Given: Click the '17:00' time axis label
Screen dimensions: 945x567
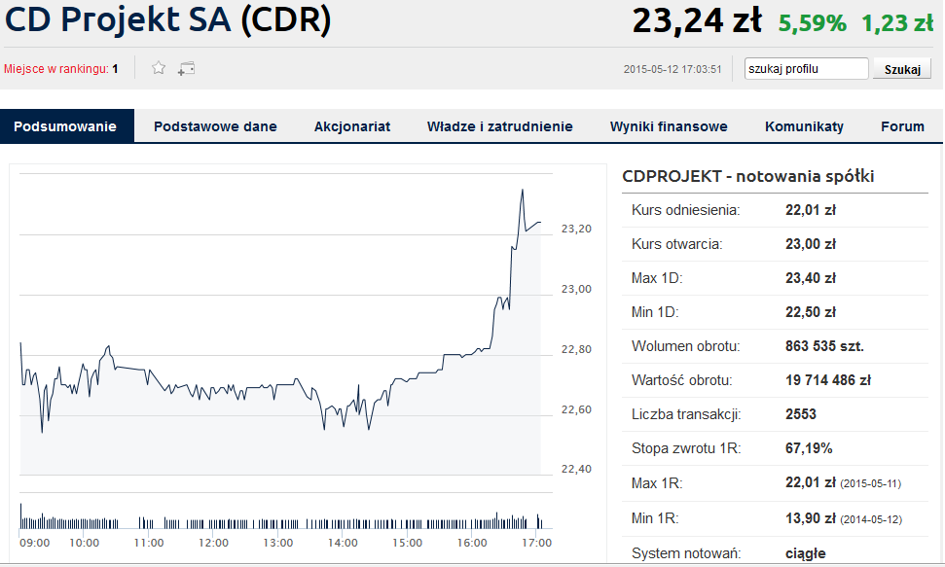Looking at the screenshot, I should click(536, 543).
